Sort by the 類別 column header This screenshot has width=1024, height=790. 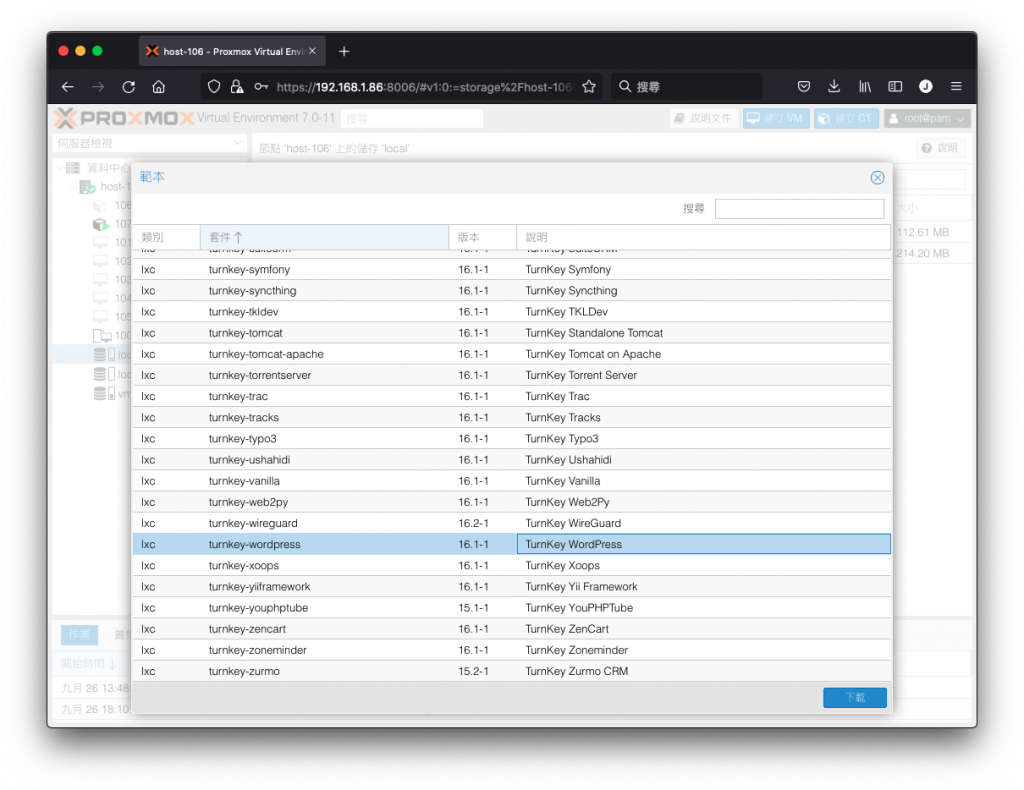pyautogui.click(x=167, y=237)
